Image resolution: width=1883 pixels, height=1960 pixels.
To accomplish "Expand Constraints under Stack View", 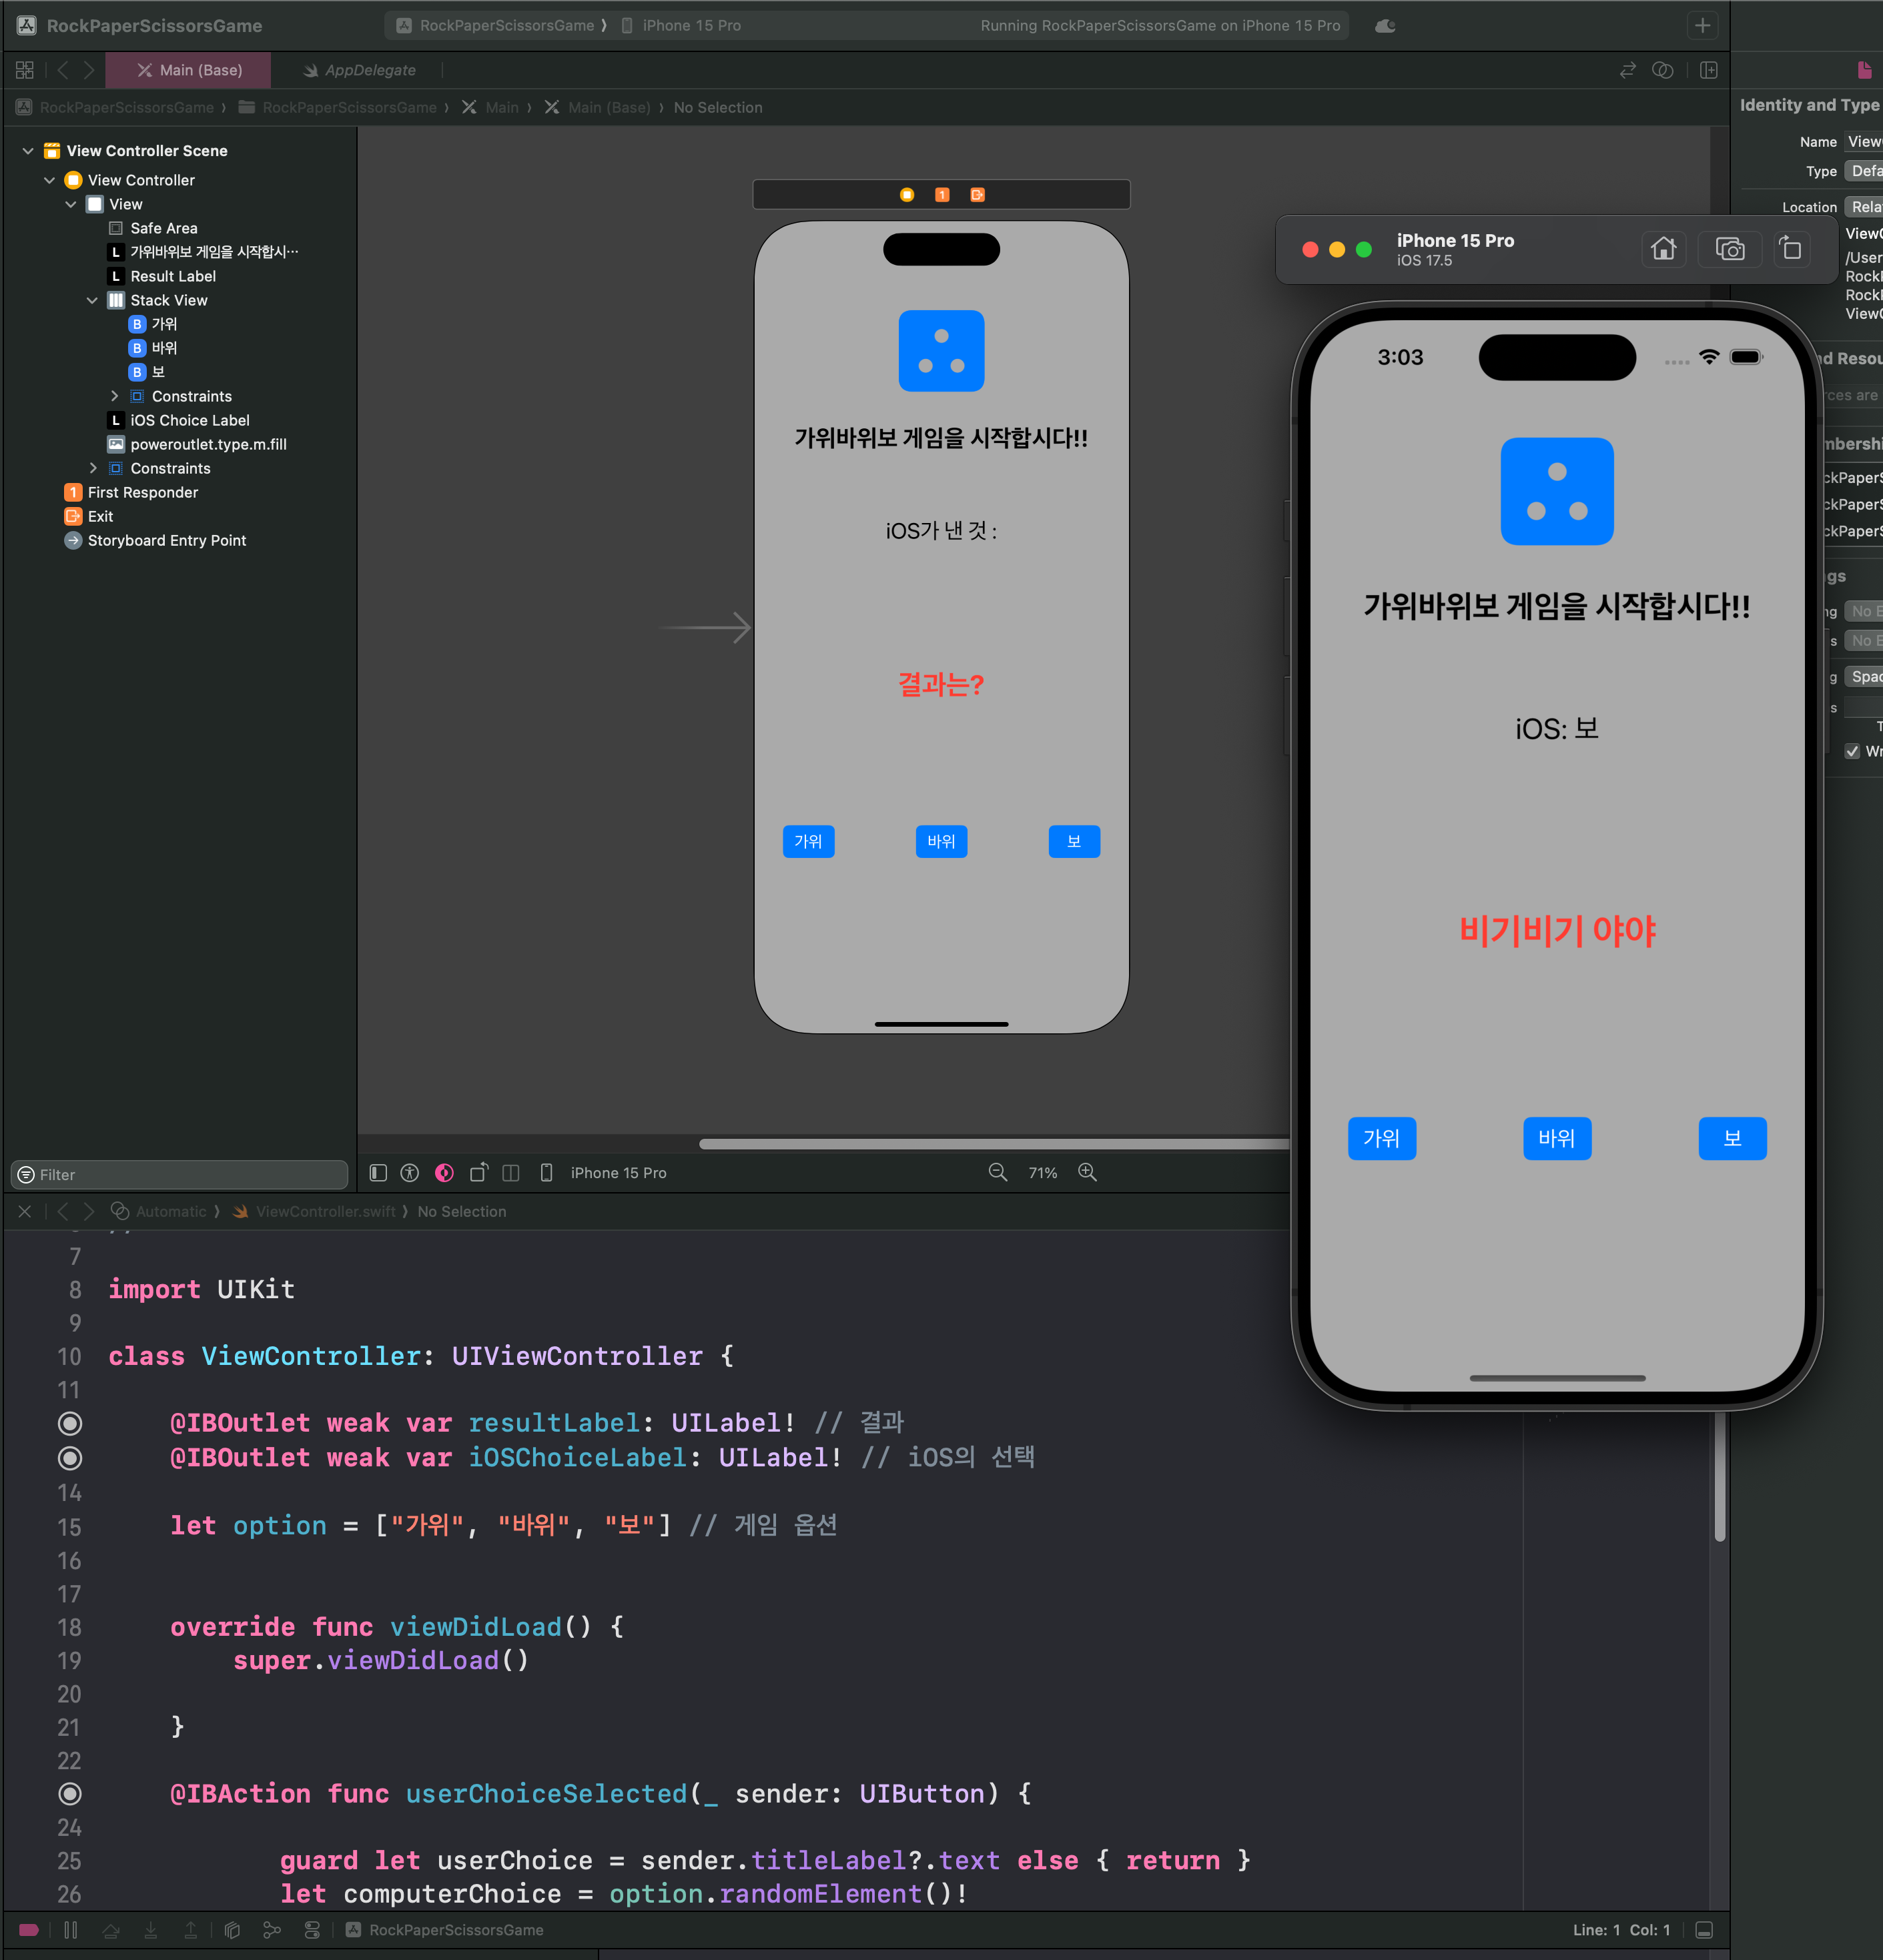I will pyautogui.click(x=114, y=396).
